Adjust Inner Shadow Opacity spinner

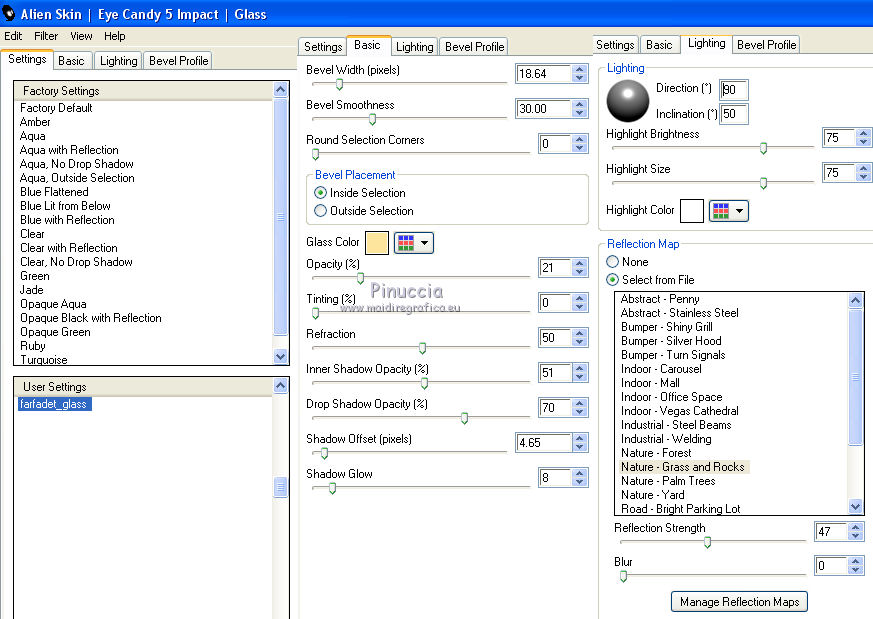pyautogui.click(x=580, y=372)
